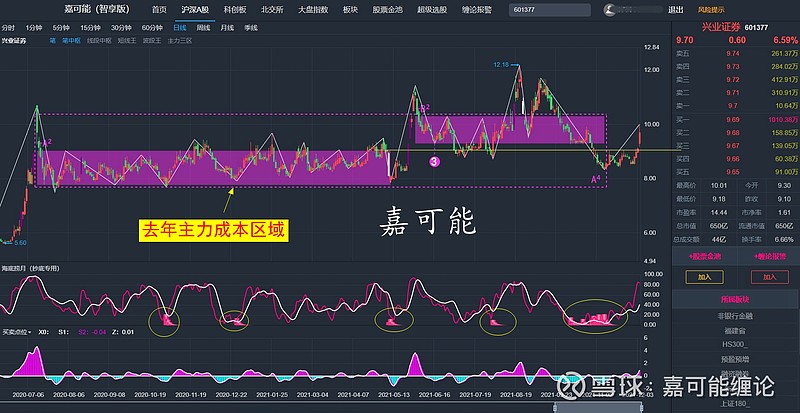This screenshot has width=800, height=413.
Task: Click the 2020-07-06 date on time axis
Action: point(27,395)
